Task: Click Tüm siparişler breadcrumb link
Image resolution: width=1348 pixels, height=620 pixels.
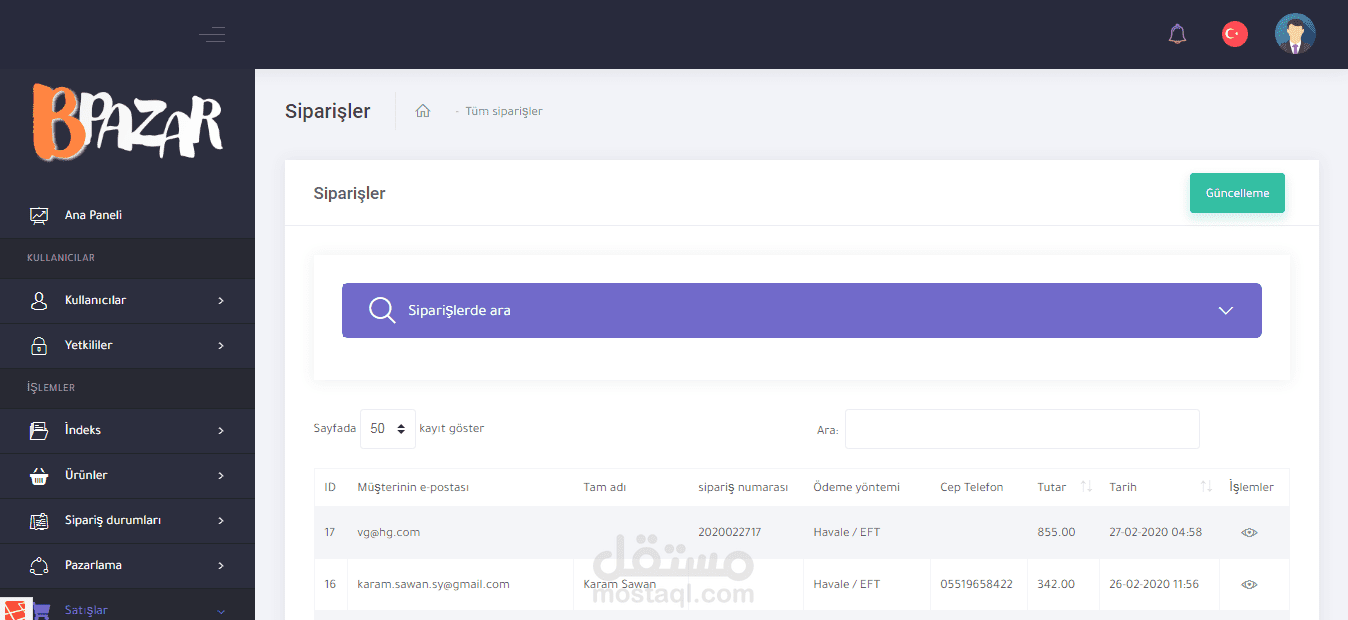Action: (x=504, y=111)
